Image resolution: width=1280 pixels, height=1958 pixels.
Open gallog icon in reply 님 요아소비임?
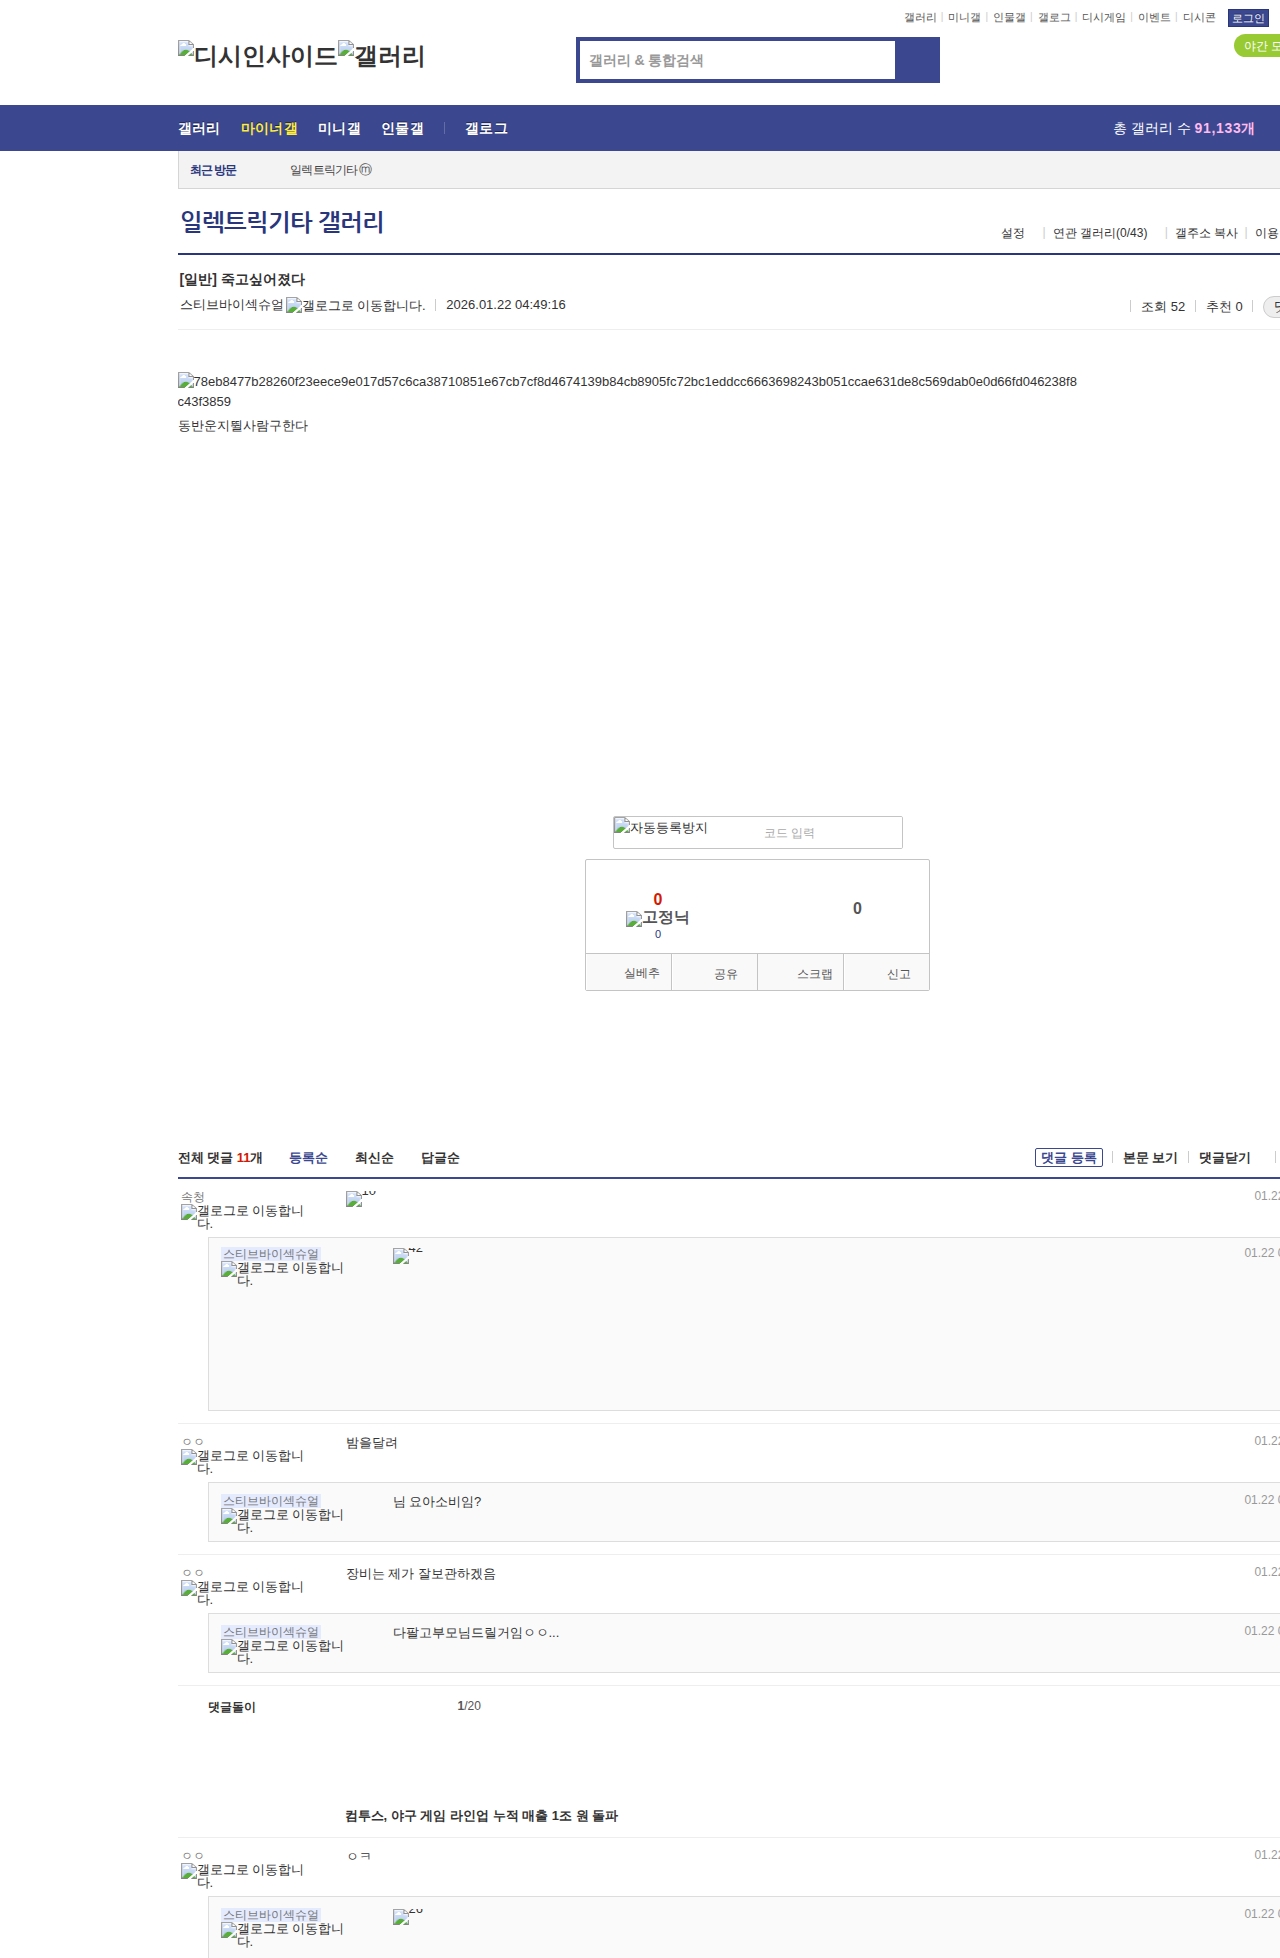[283, 1520]
